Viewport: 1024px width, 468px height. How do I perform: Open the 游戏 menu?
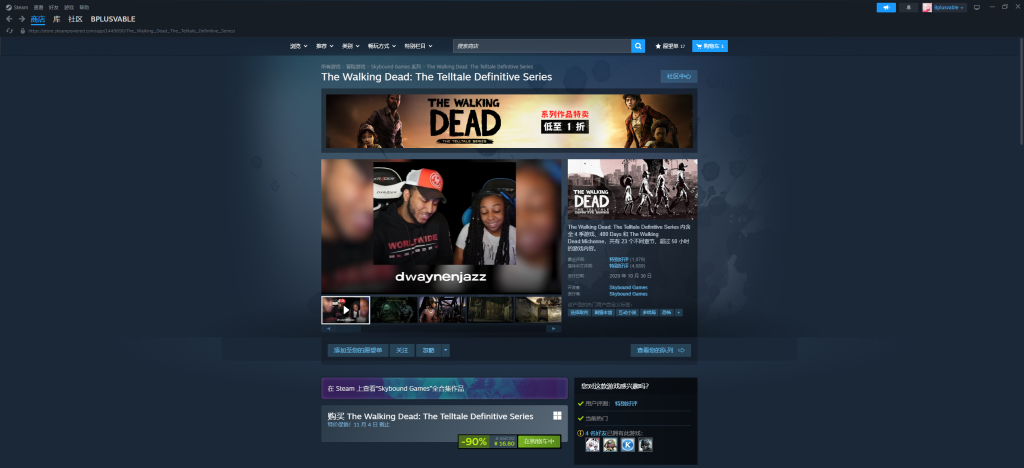tap(69, 7)
